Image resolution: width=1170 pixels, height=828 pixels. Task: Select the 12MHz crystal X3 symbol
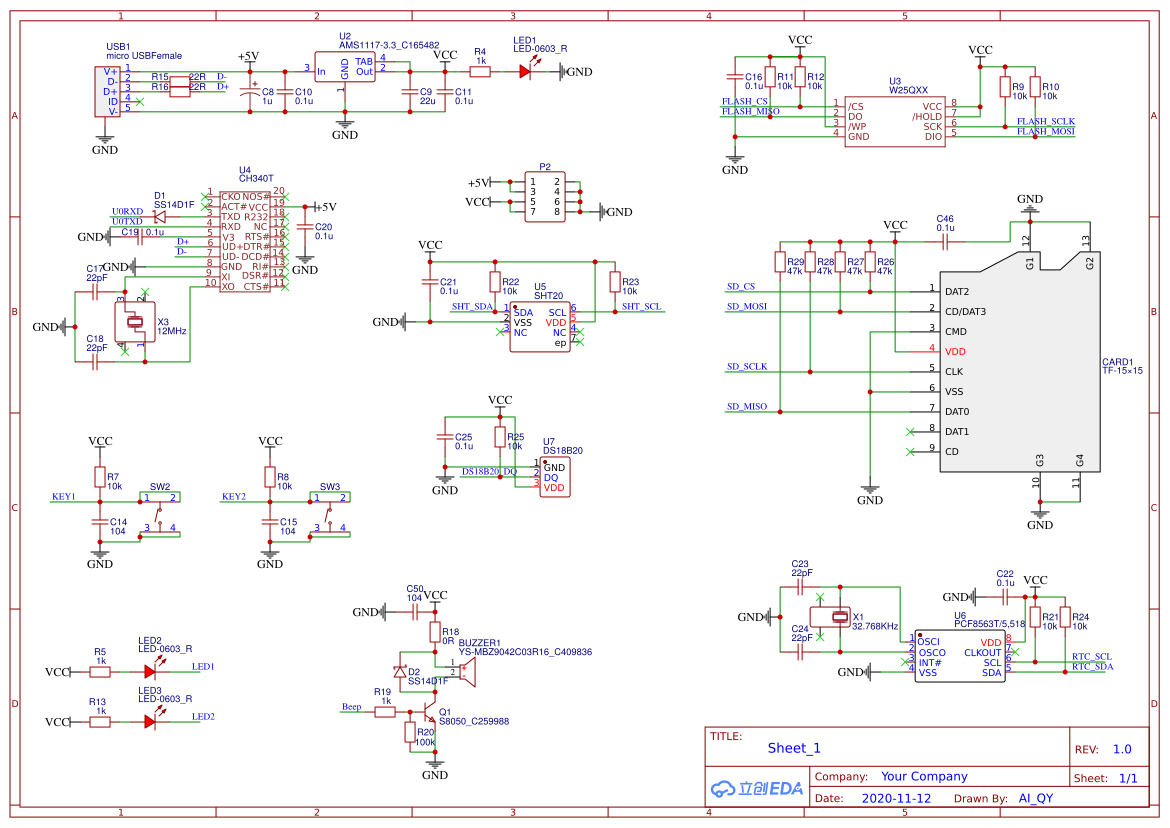[x=135, y=322]
